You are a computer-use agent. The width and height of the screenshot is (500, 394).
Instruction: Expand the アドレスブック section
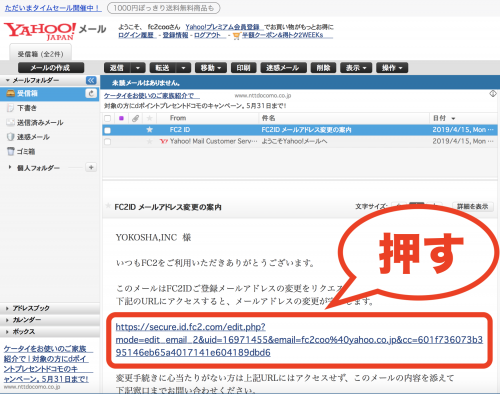pyautogui.click(x=7, y=308)
